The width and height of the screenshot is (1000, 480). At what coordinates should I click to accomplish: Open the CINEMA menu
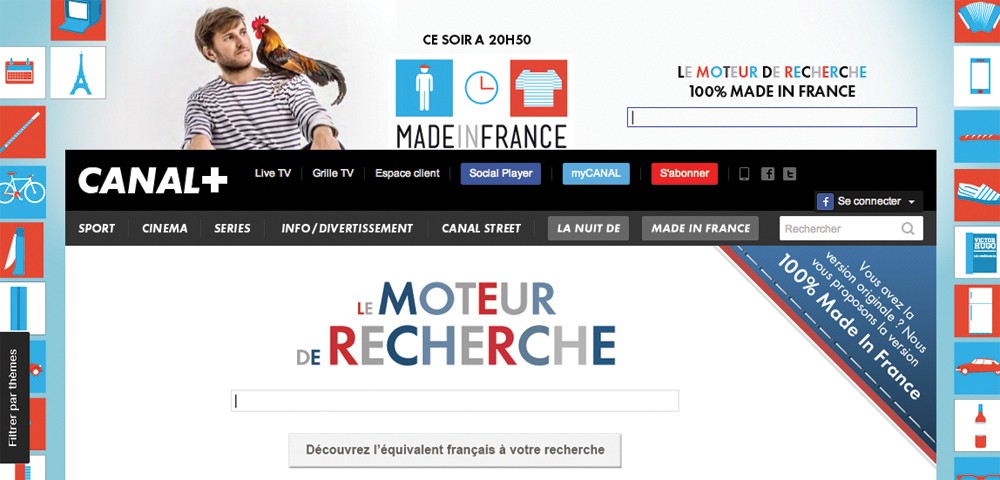[165, 228]
